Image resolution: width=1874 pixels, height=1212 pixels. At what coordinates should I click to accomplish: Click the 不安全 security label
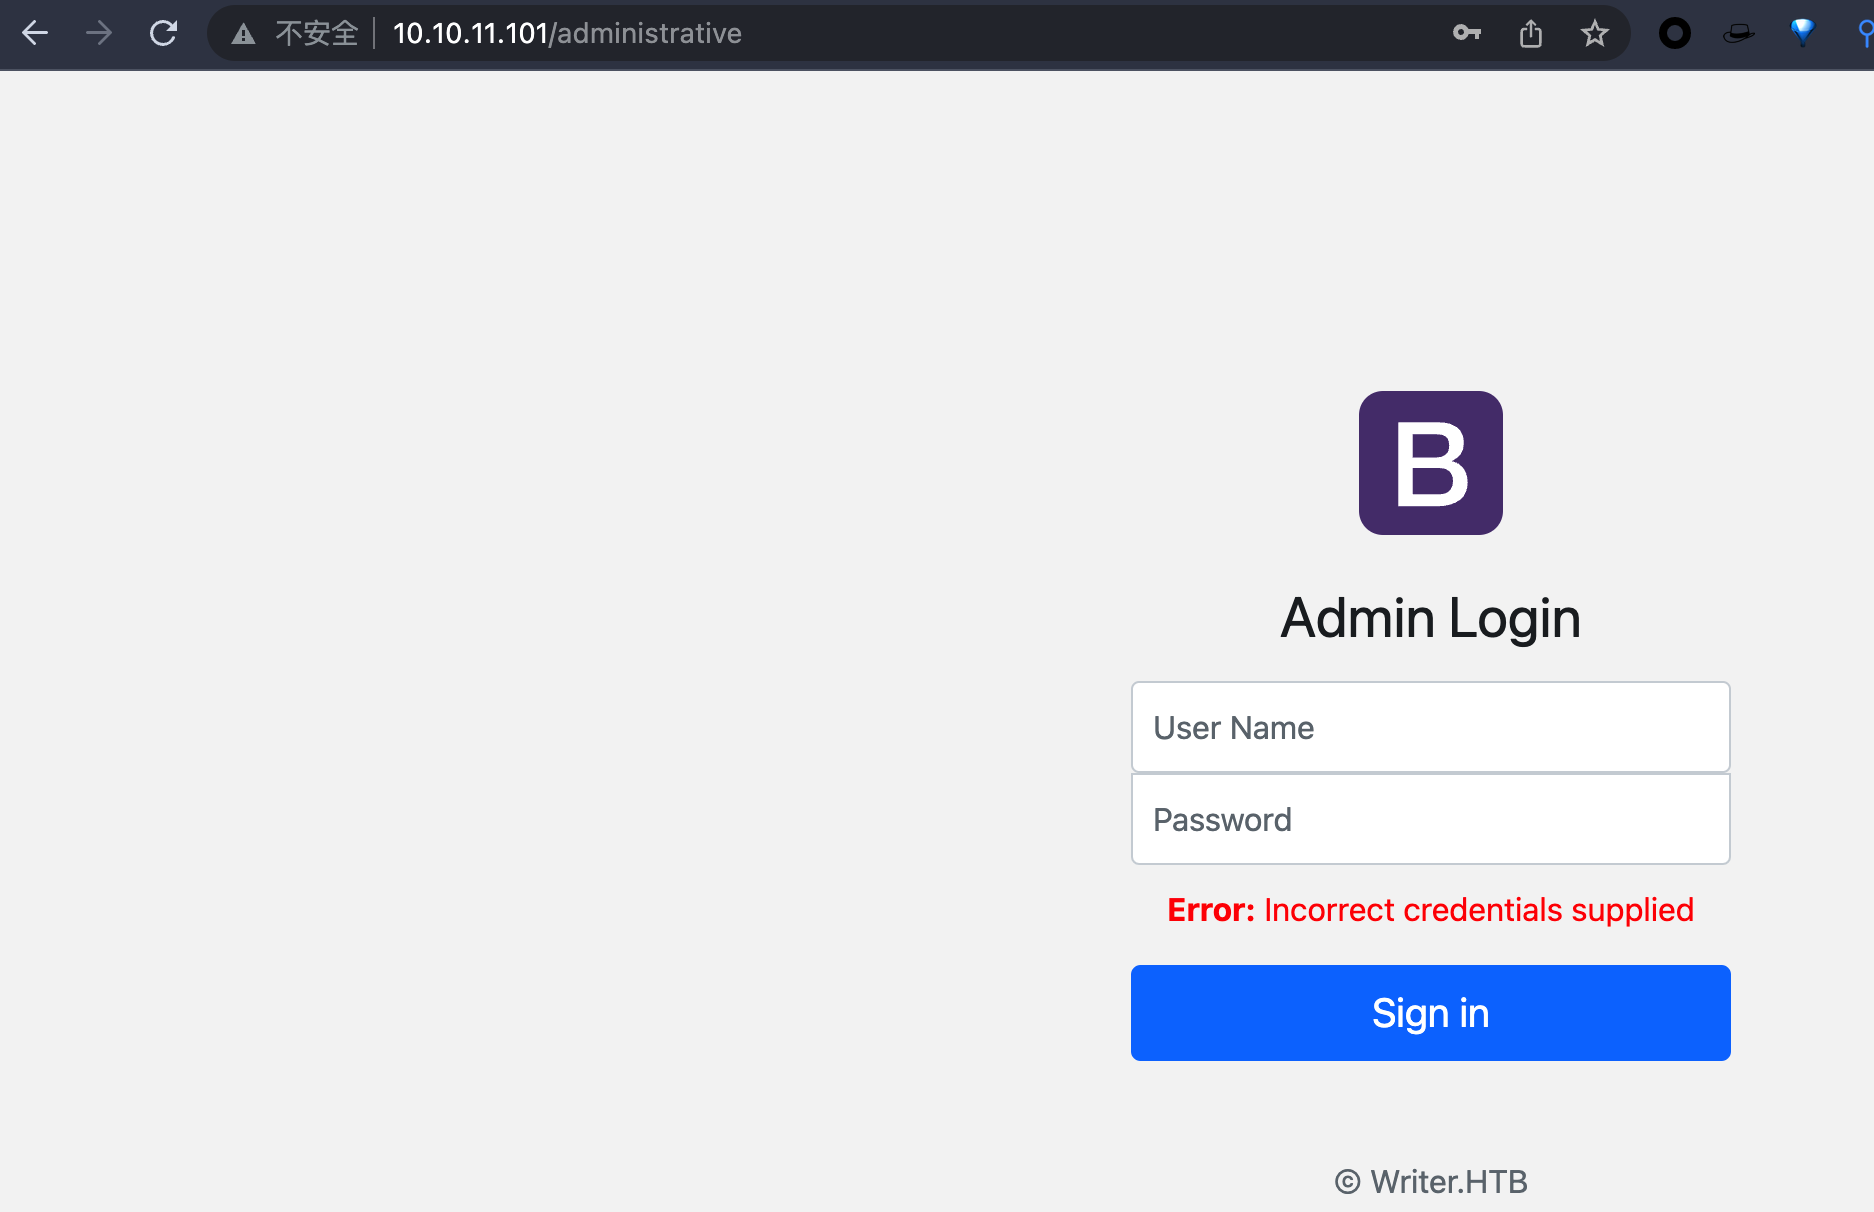coord(317,34)
